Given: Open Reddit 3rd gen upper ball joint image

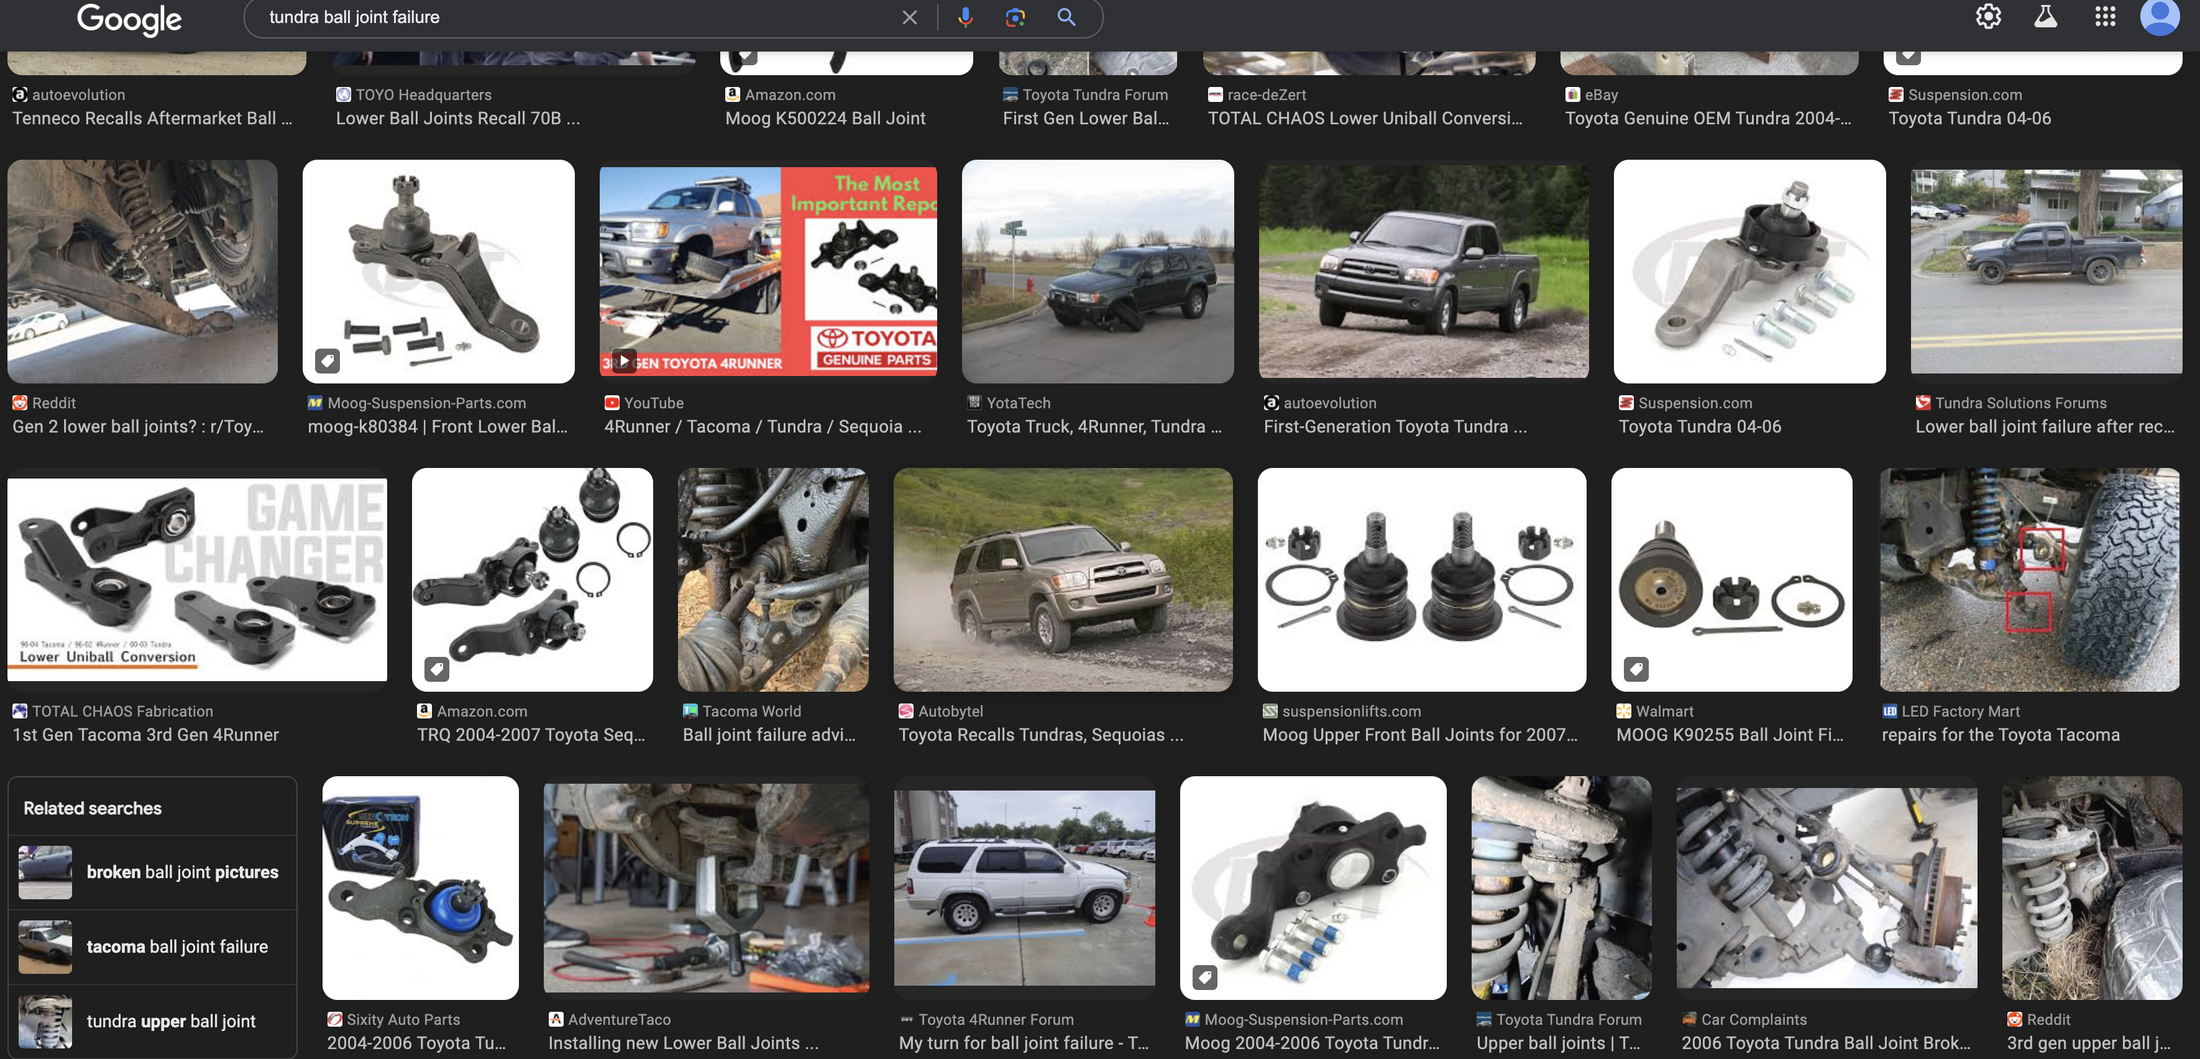Looking at the screenshot, I should pyautogui.click(x=2092, y=888).
